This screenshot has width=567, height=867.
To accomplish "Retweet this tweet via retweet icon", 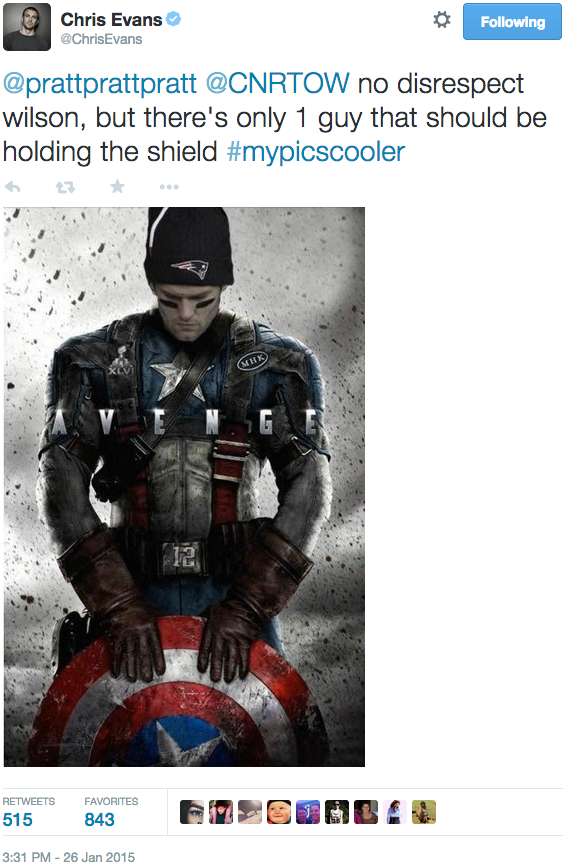I will 65,187.
